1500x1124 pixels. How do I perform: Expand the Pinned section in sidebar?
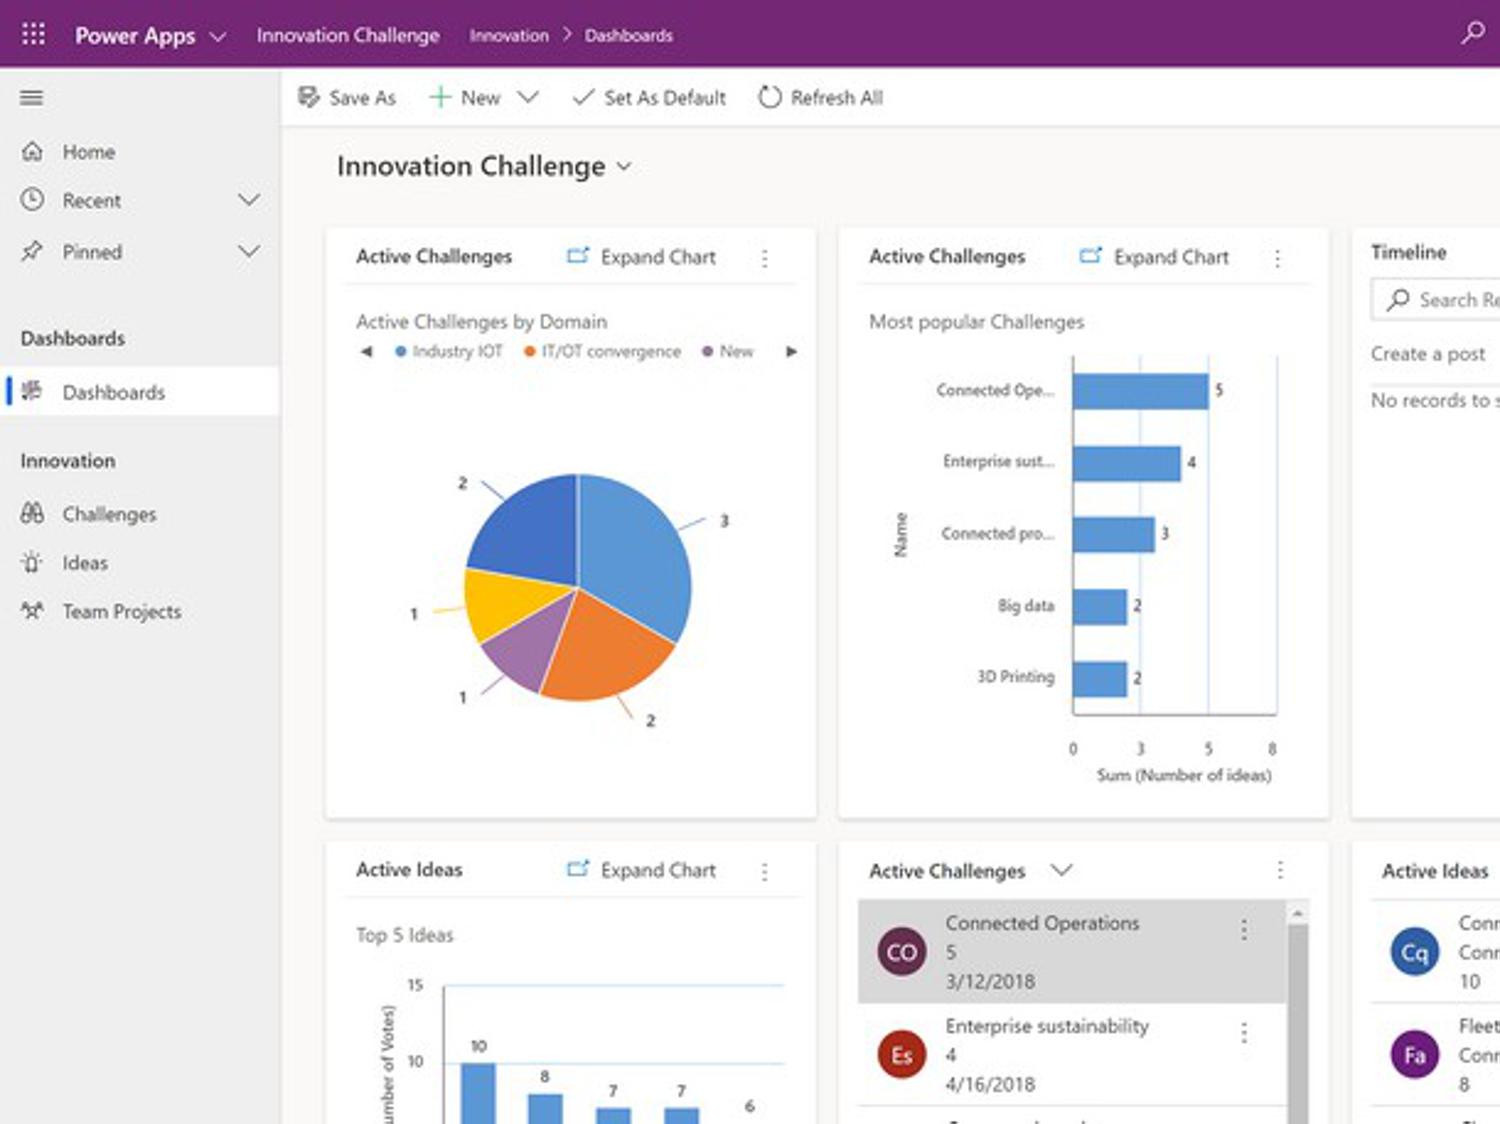249,251
